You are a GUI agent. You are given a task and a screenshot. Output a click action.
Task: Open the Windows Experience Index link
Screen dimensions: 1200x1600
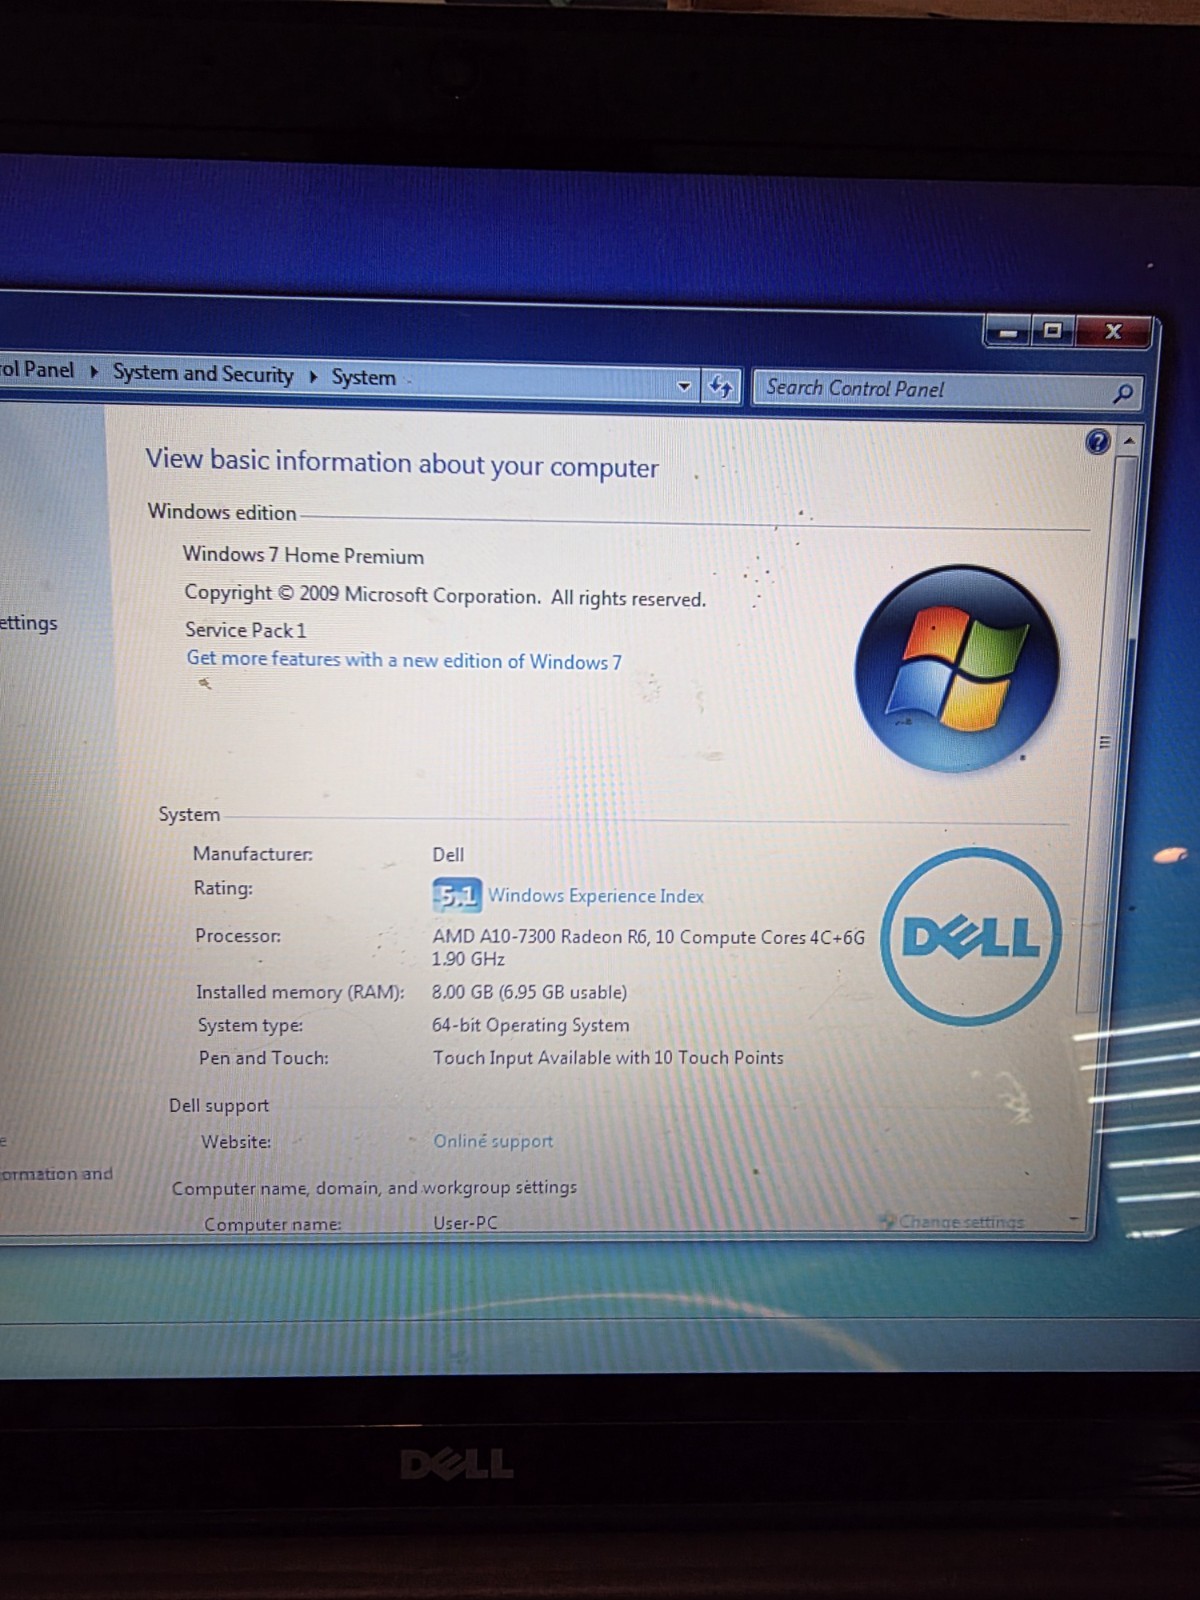pos(596,896)
